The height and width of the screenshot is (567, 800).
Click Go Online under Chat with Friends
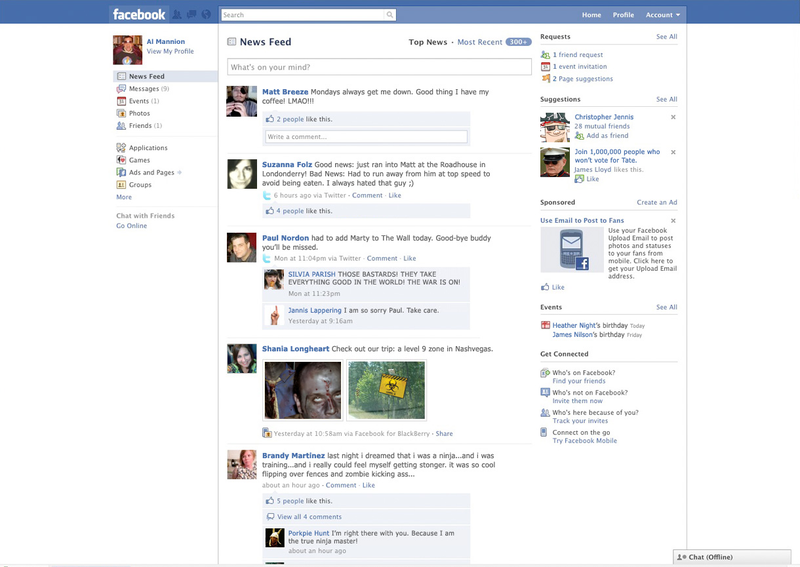pos(132,226)
